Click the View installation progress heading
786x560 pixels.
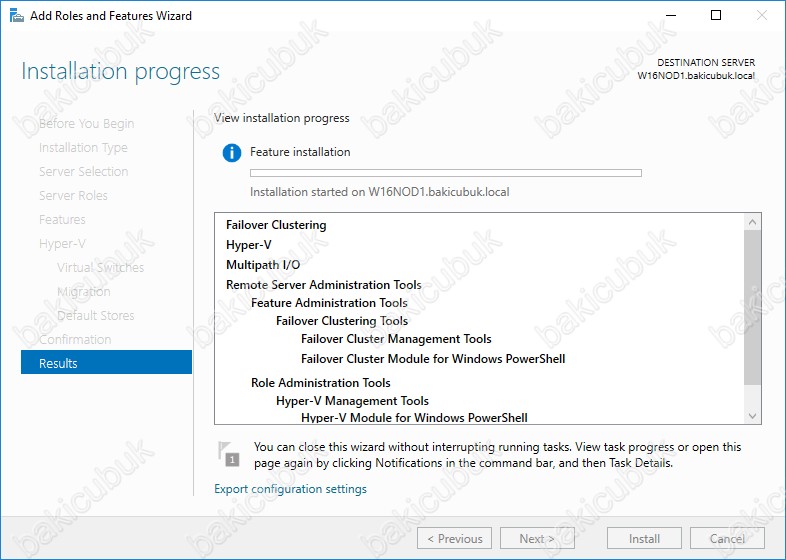point(282,118)
